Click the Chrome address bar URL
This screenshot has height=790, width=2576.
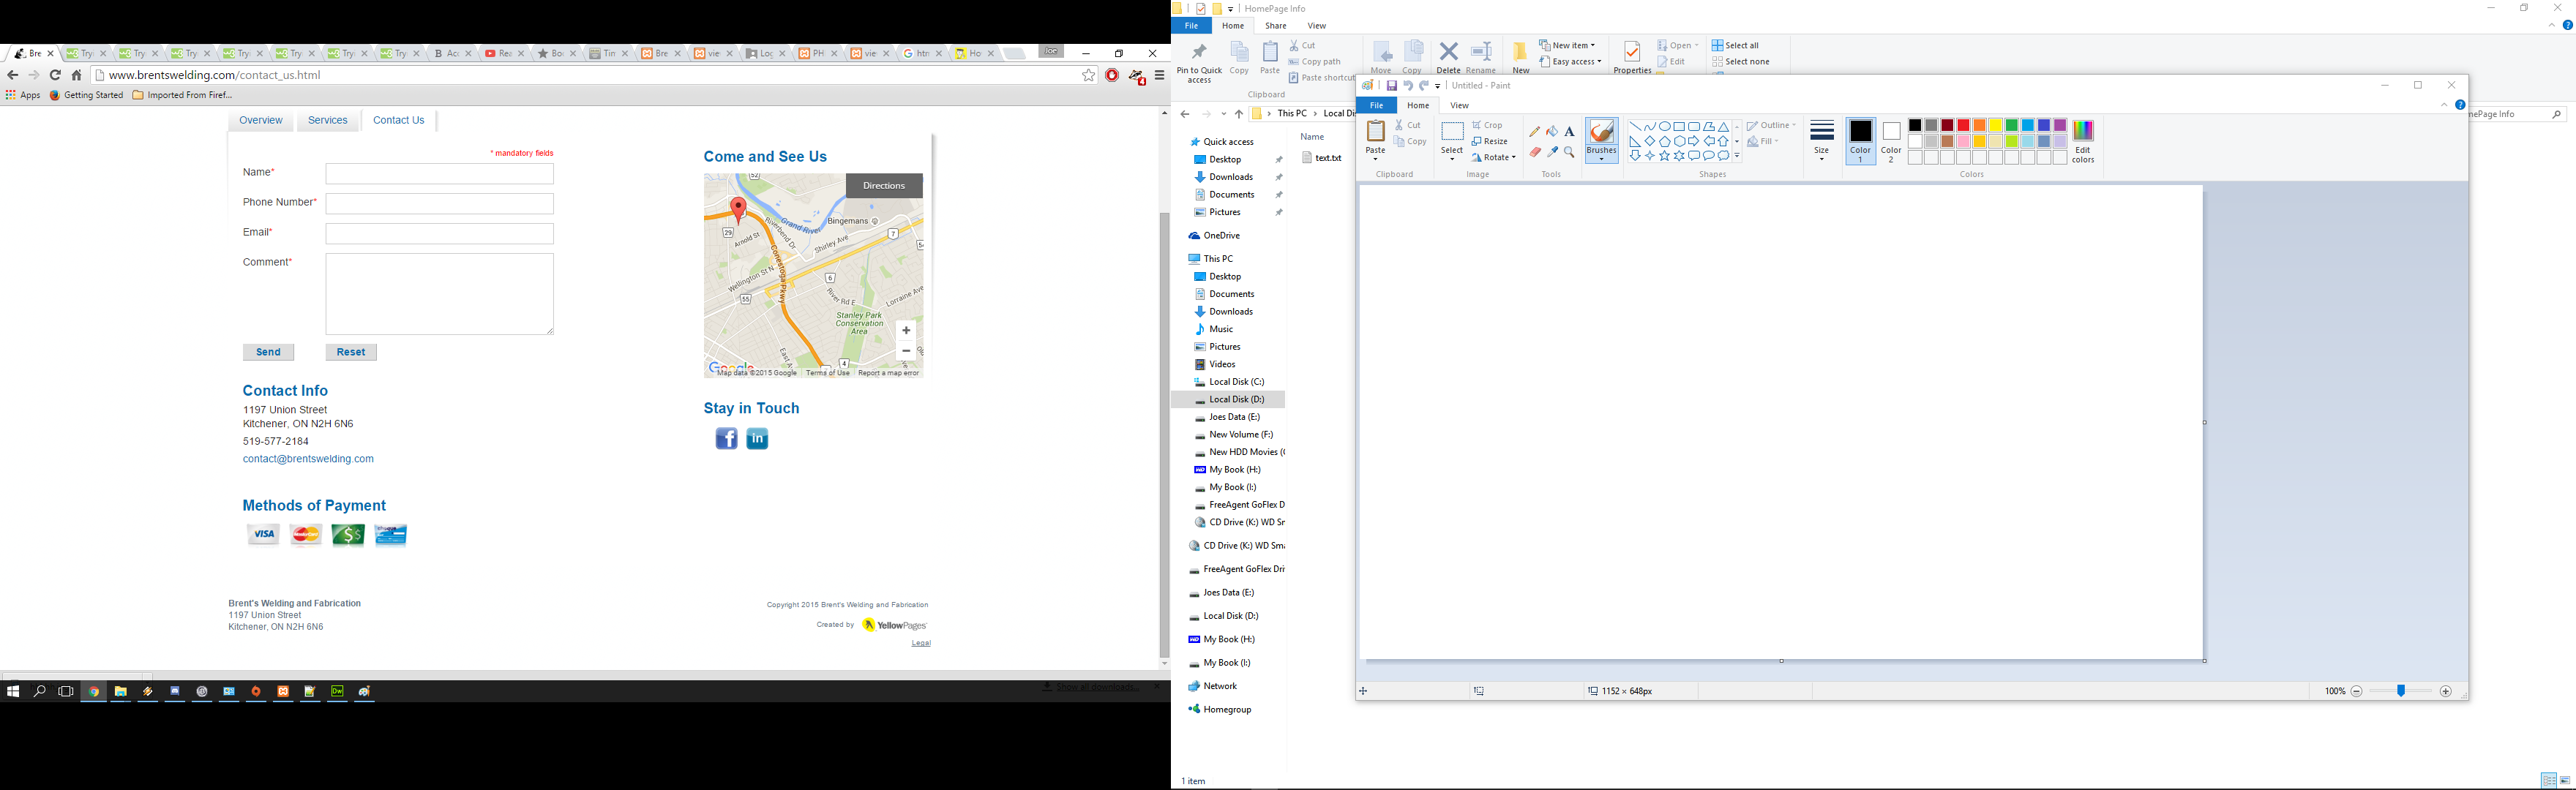point(215,75)
